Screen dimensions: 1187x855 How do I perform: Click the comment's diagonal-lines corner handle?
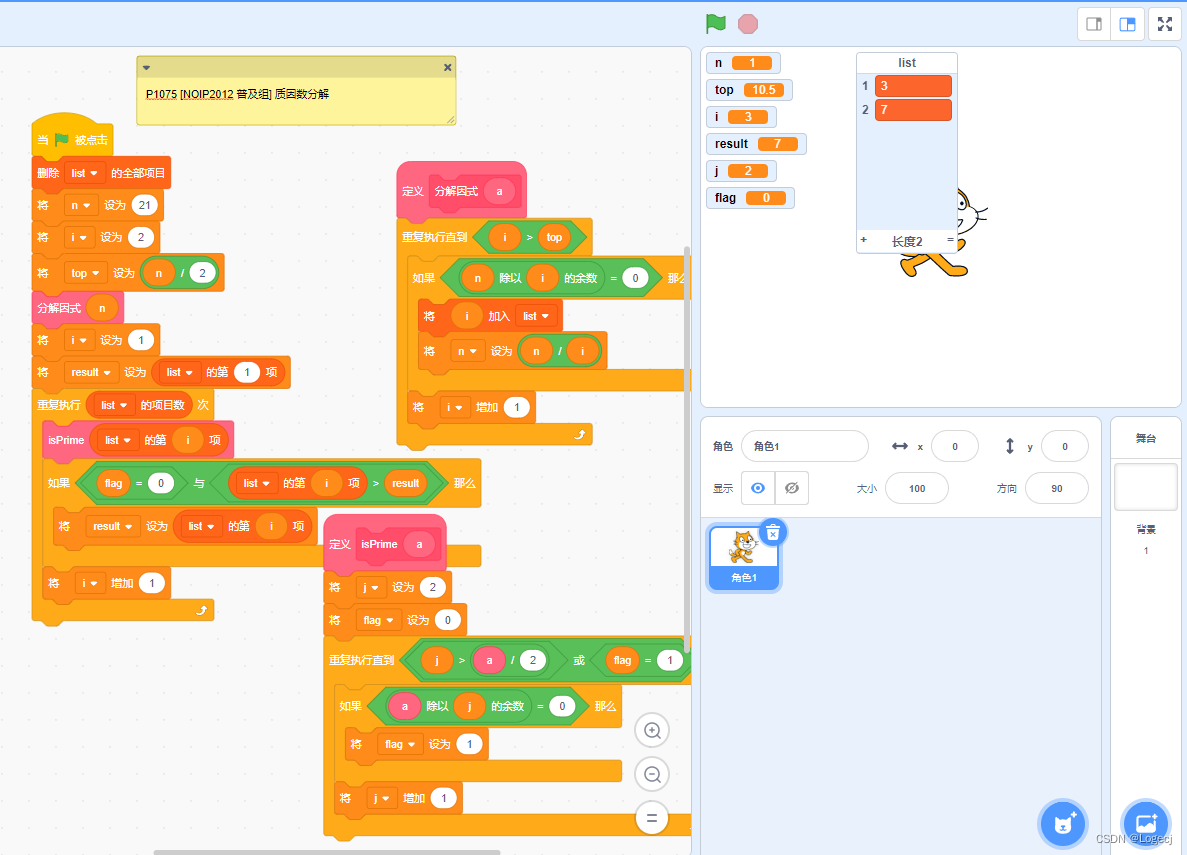tap(450, 120)
